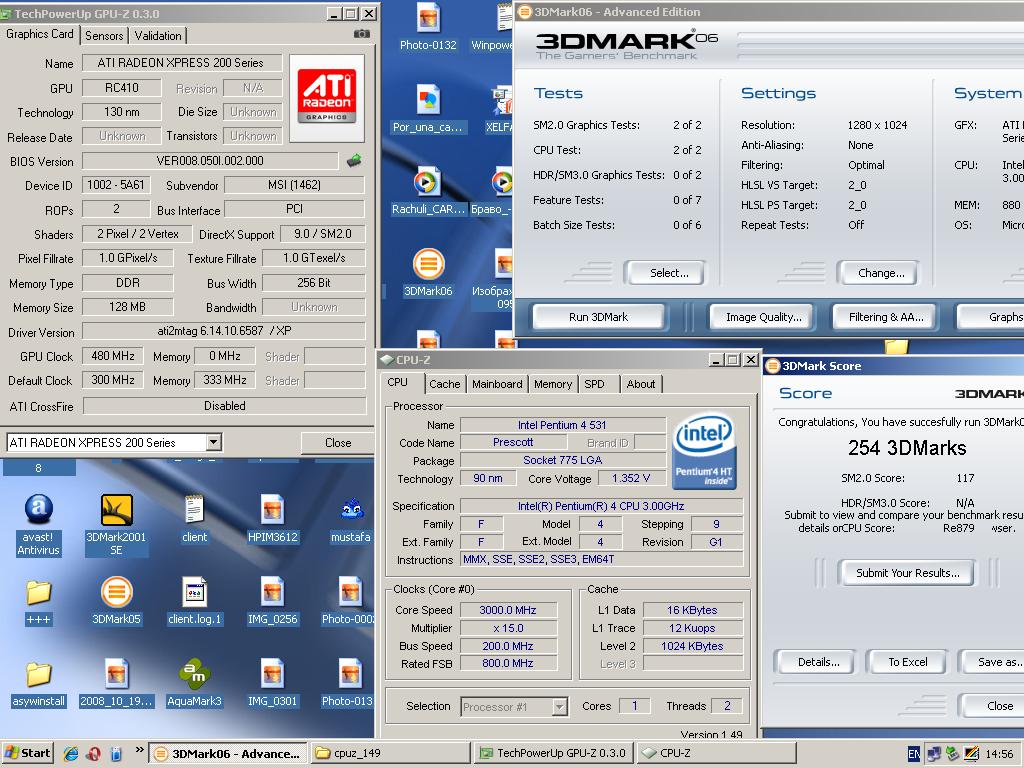Viewport: 1024px width, 768px height.
Task: Switch to the Sensors tab in GPU-Z
Action: [104, 35]
